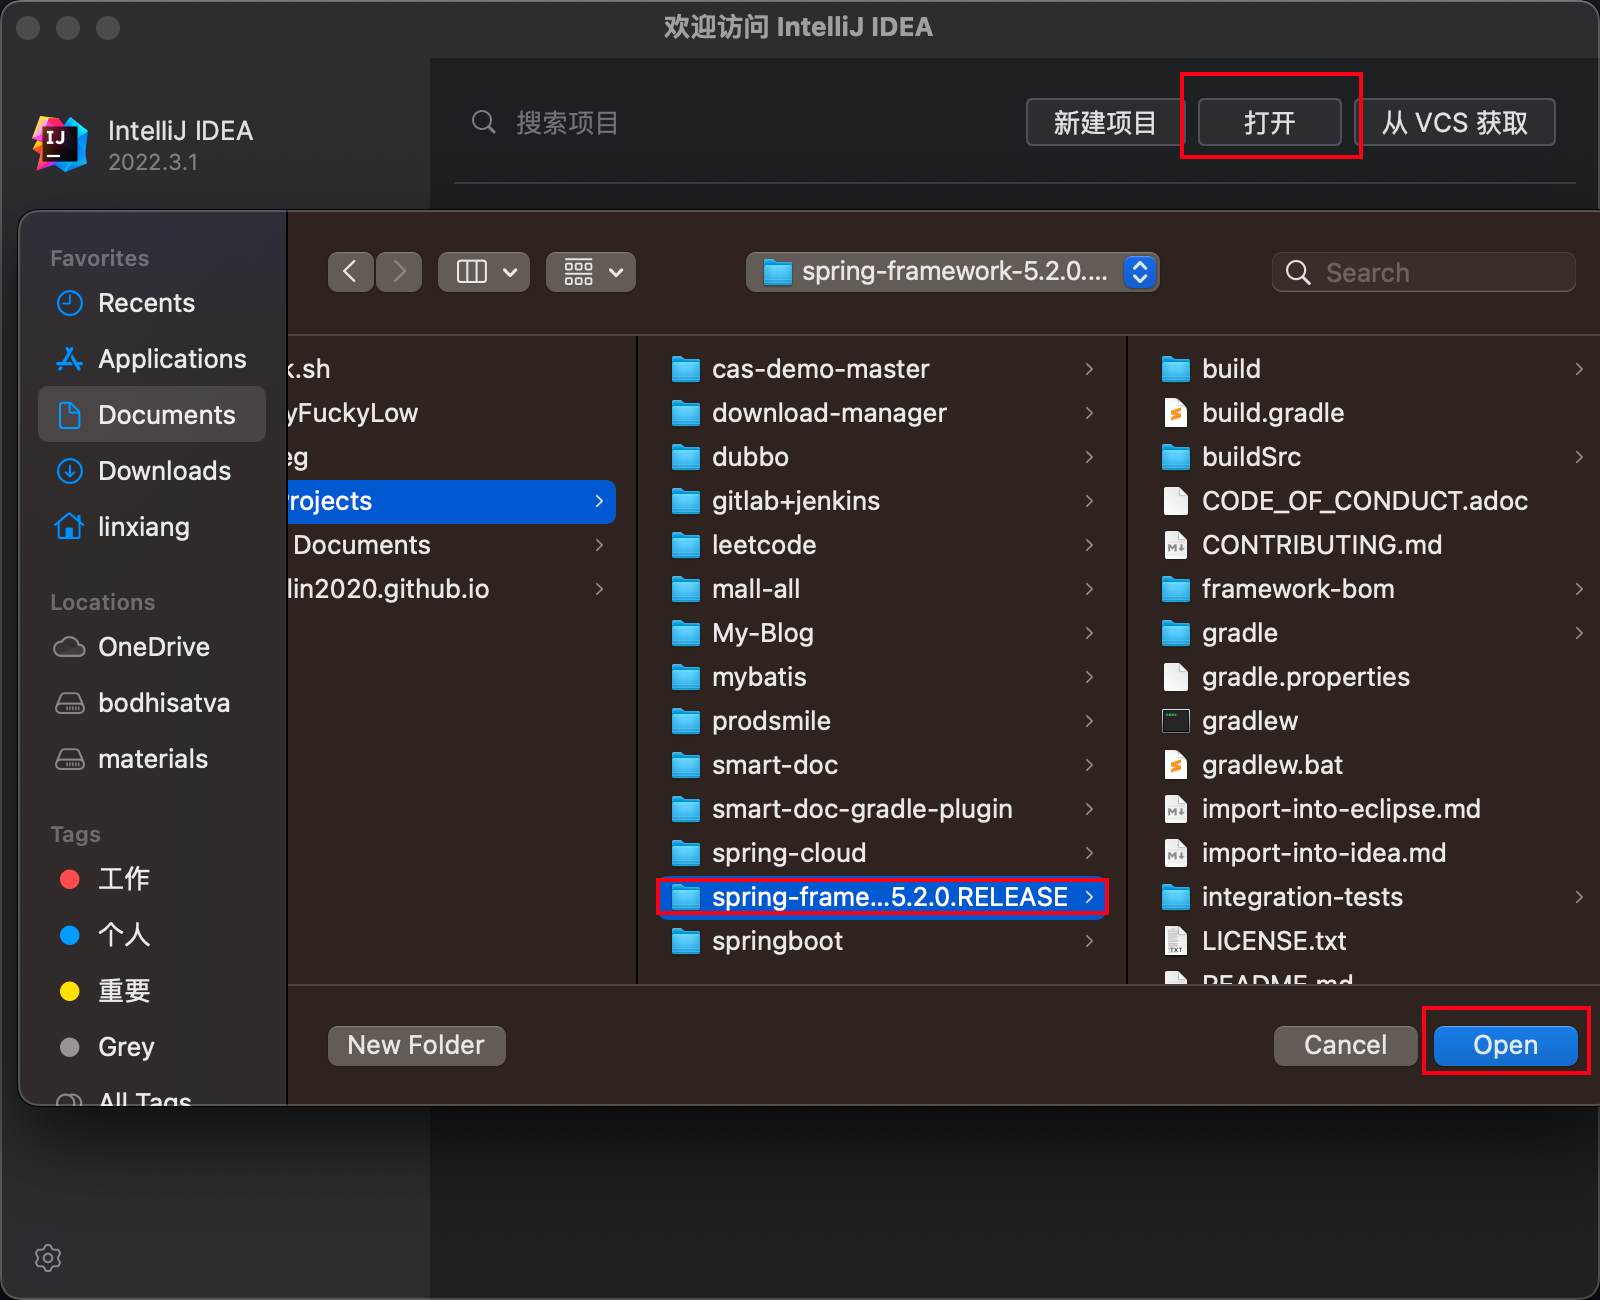Select the spring-frame...5.2.0.RELEASE folder

882,897
